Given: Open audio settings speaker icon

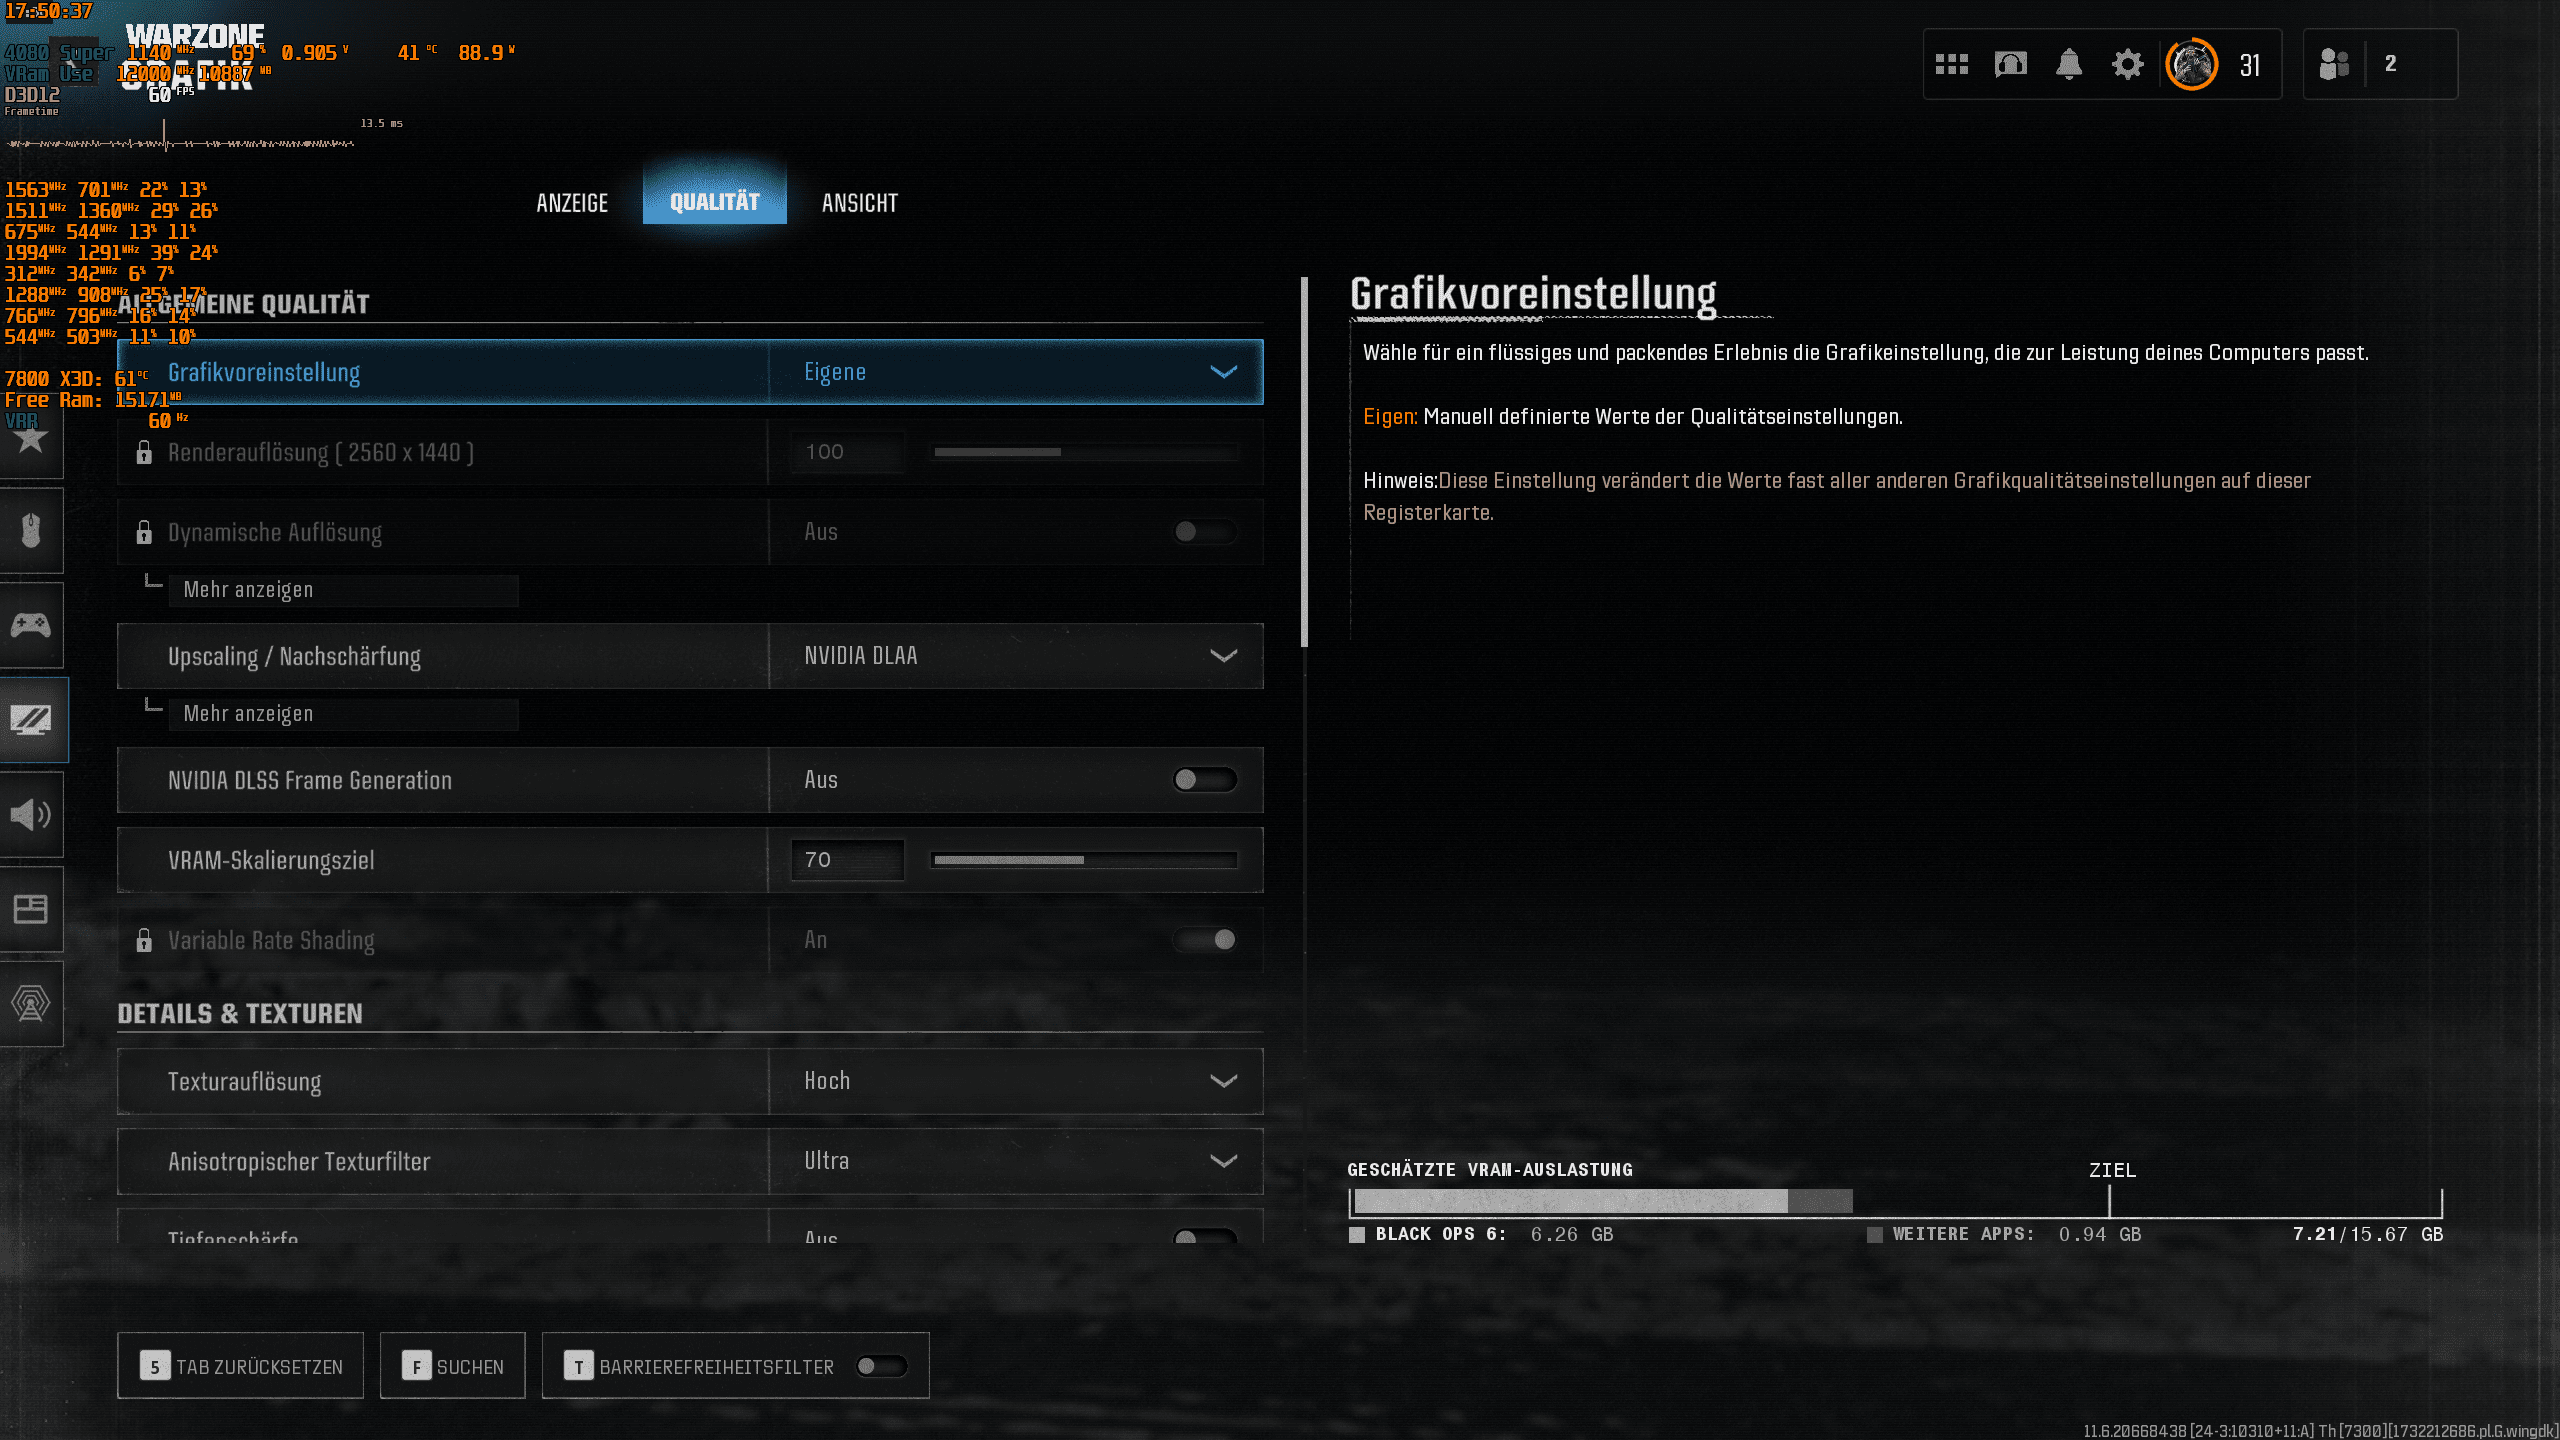Looking at the screenshot, I should 31,815.
